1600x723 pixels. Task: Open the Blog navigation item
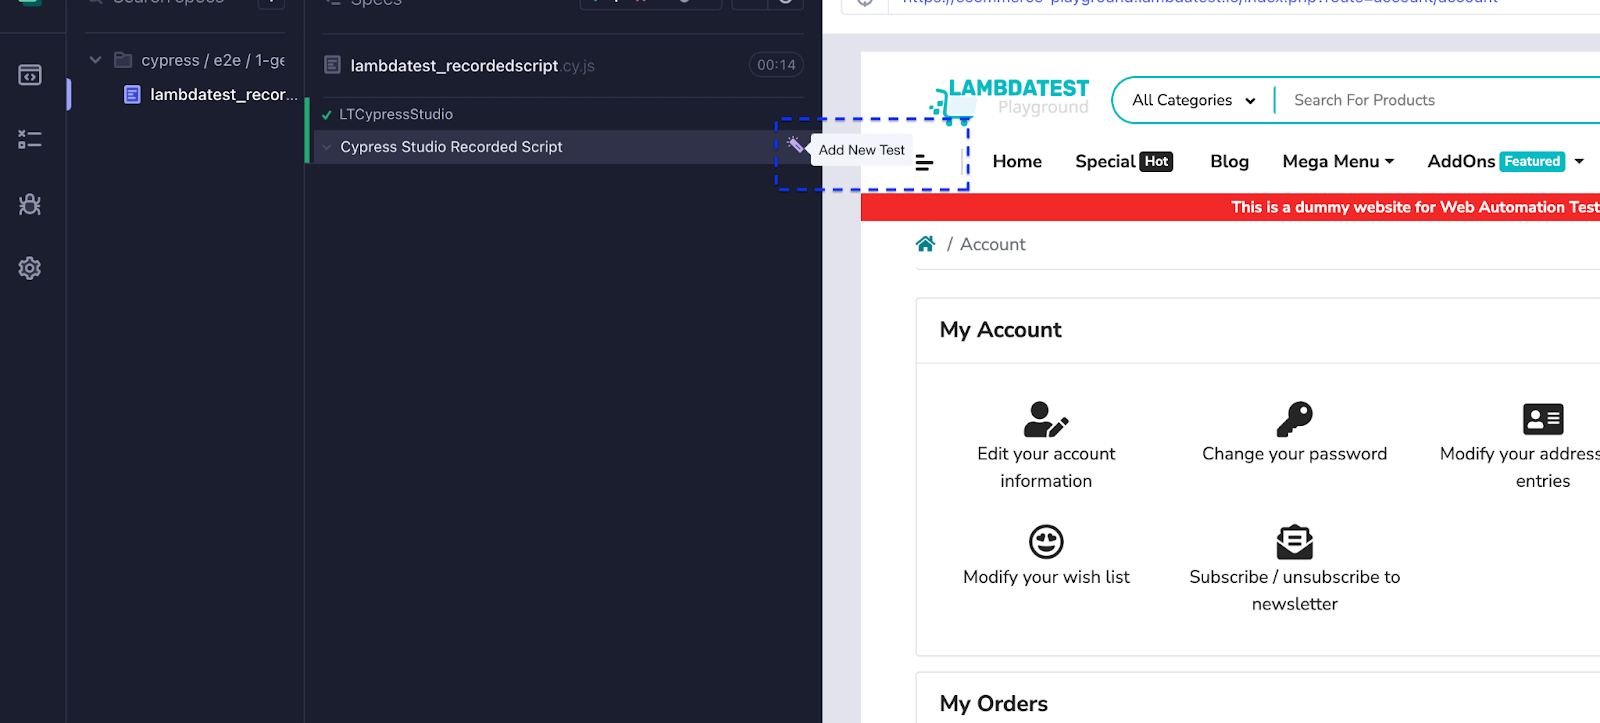pyautogui.click(x=1229, y=161)
